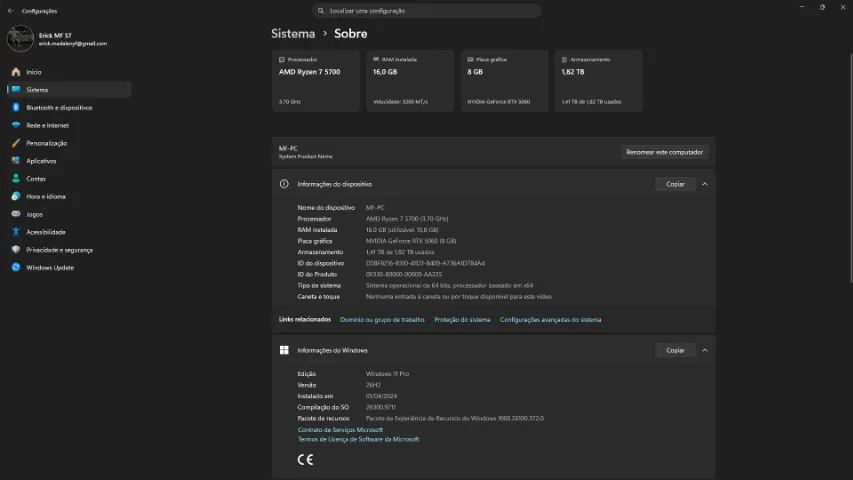
Task: Click the vertical scrollbar on the right
Action: pyautogui.click(x=850, y=169)
